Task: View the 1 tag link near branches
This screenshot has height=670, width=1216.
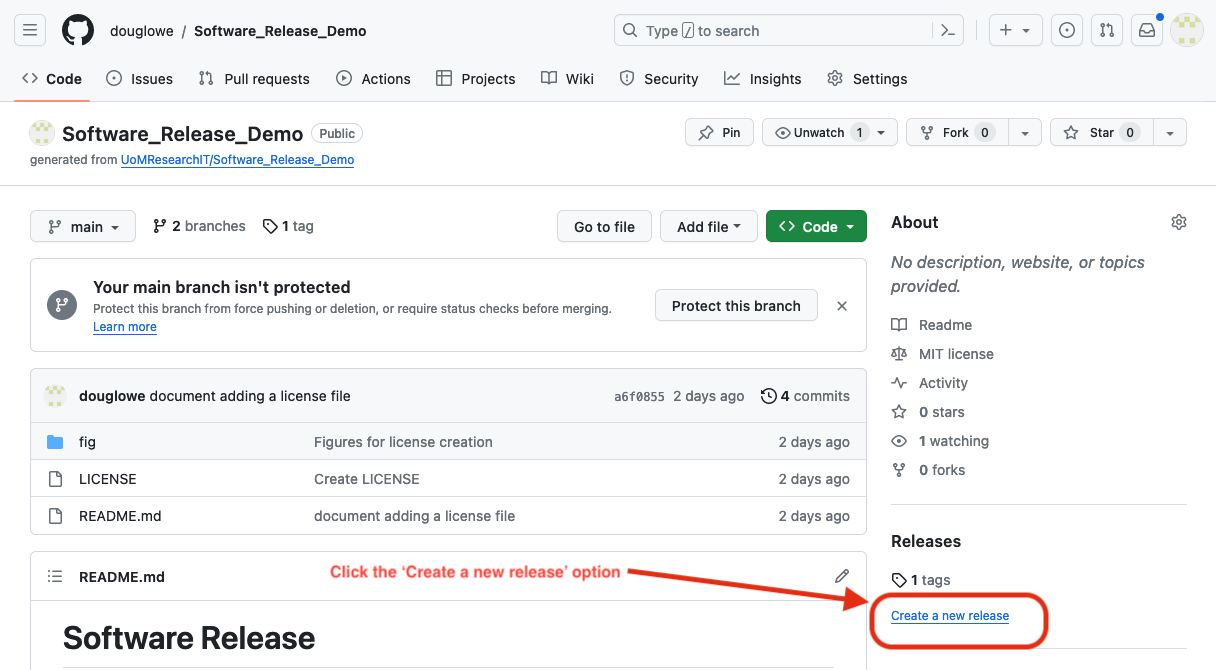Action: [288, 227]
